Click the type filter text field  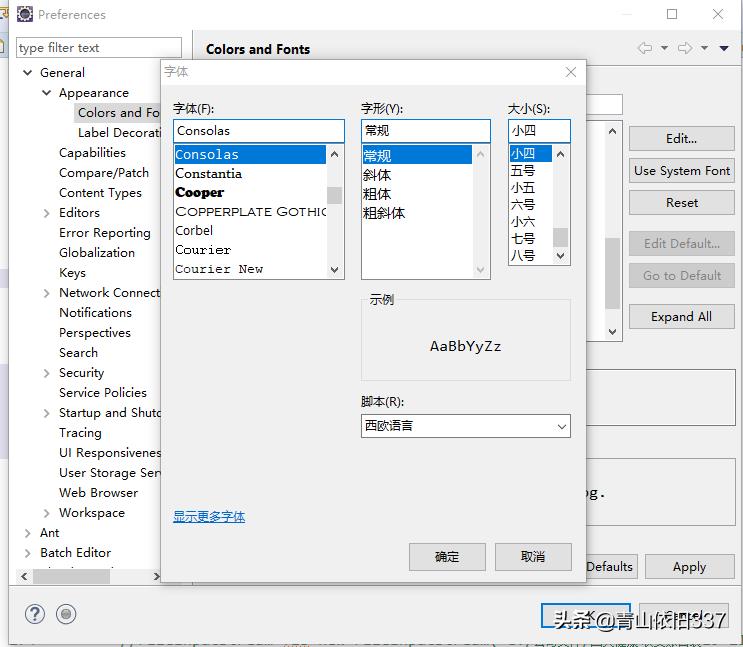click(98, 48)
